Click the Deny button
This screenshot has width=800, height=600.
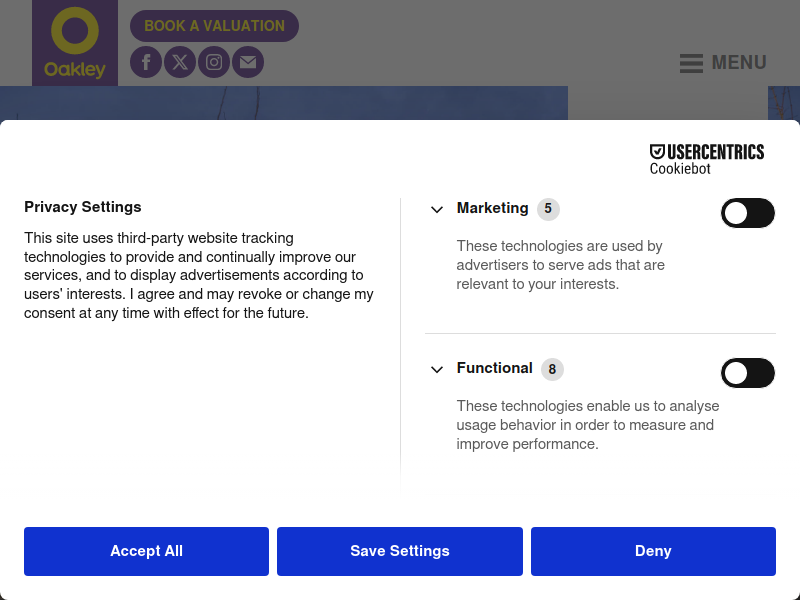pos(653,551)
